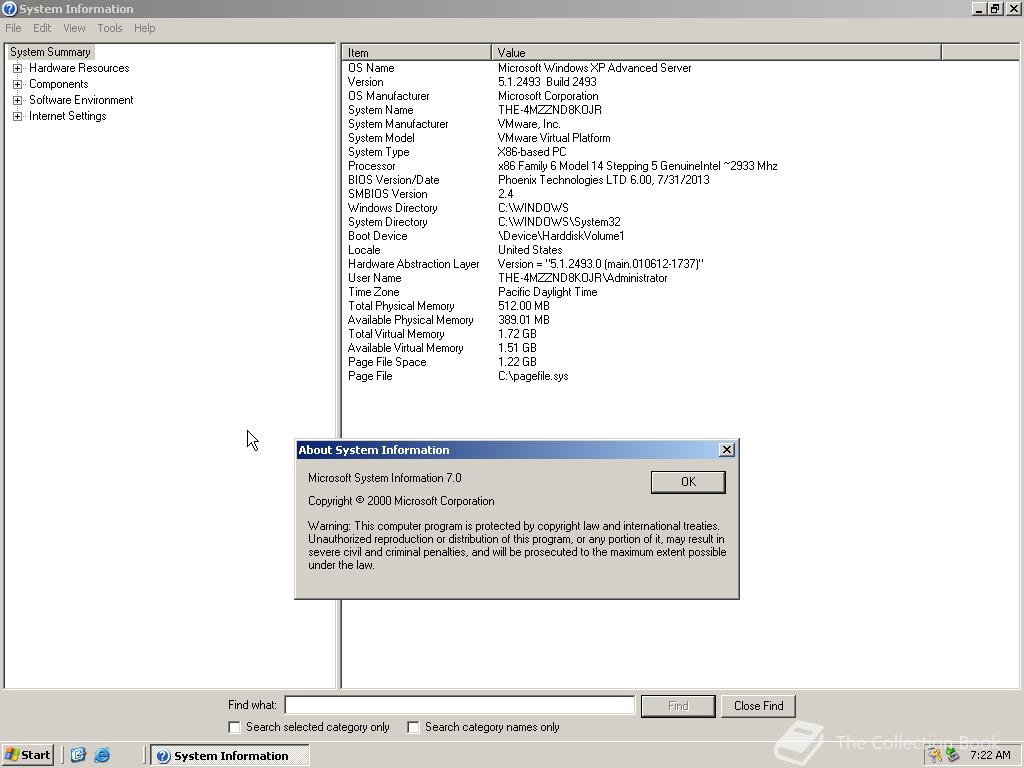
Task: Launch Internet Explorer from quick launch
Action: coord(102,755)
